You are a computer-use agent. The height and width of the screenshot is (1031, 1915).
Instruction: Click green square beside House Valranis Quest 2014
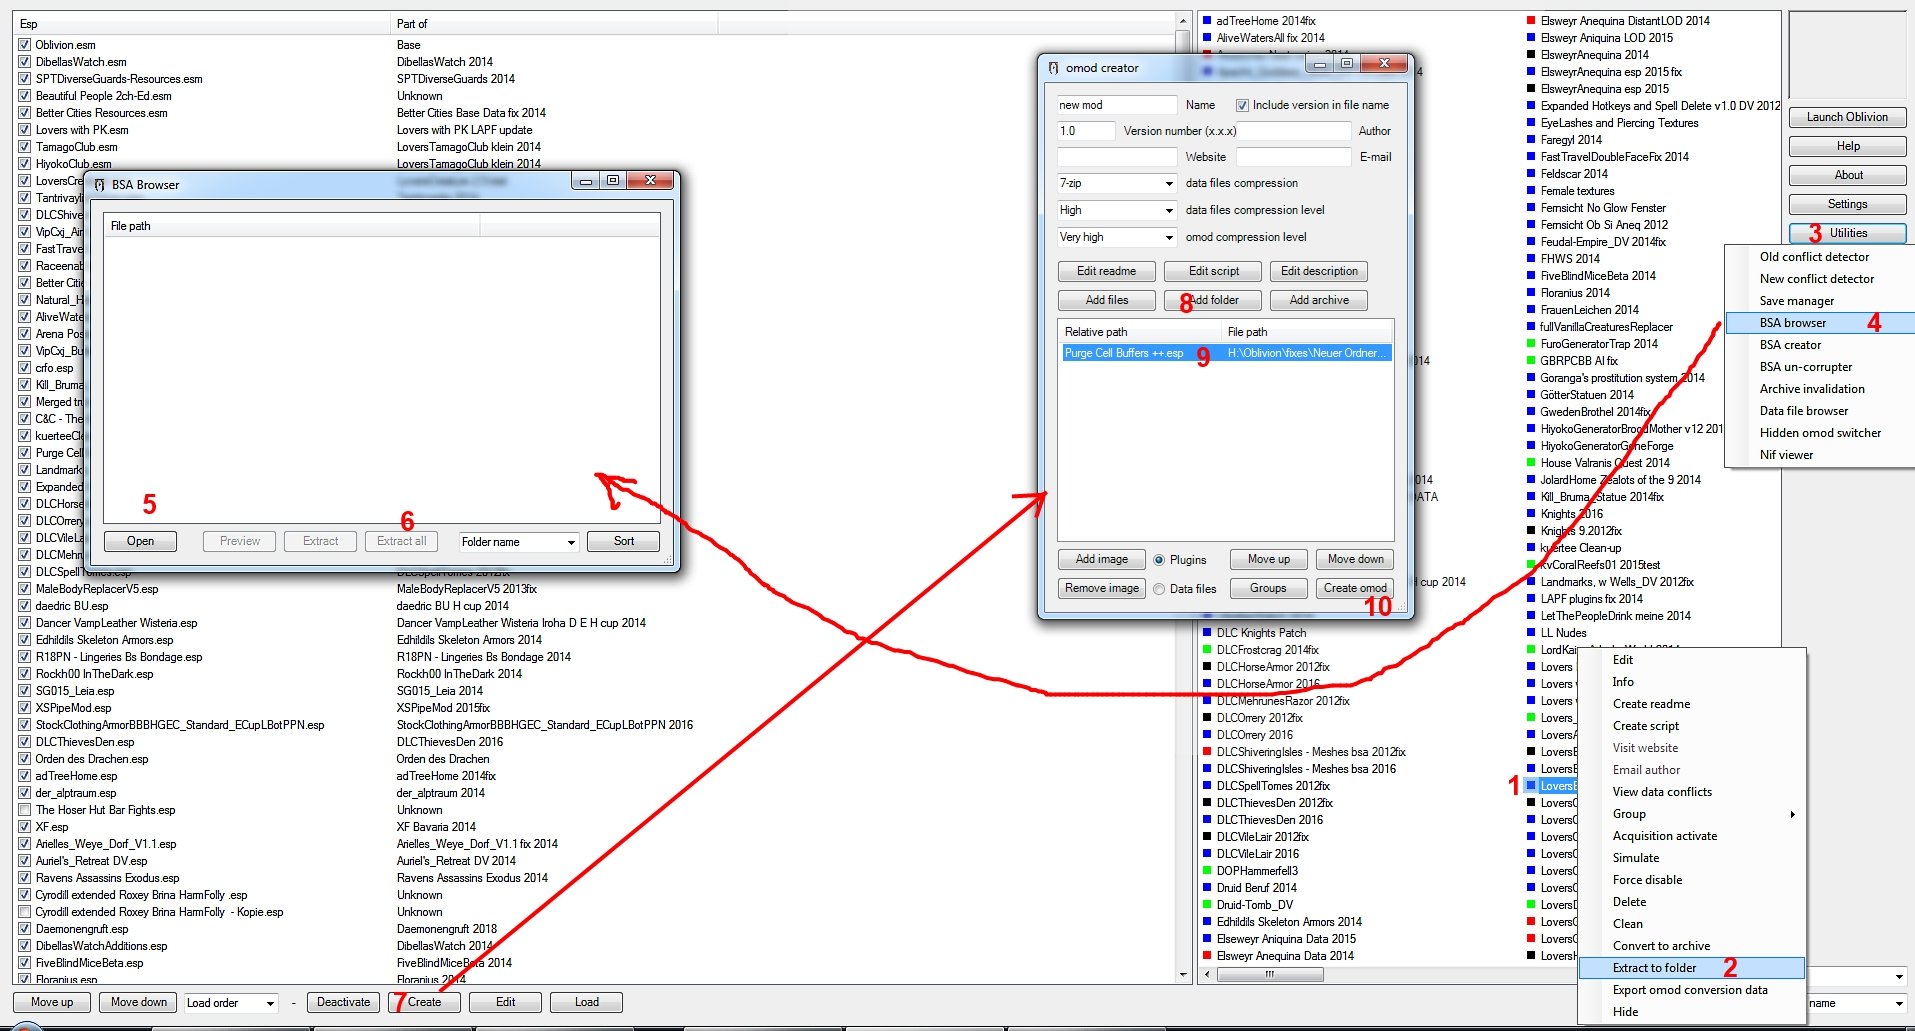1531,463
